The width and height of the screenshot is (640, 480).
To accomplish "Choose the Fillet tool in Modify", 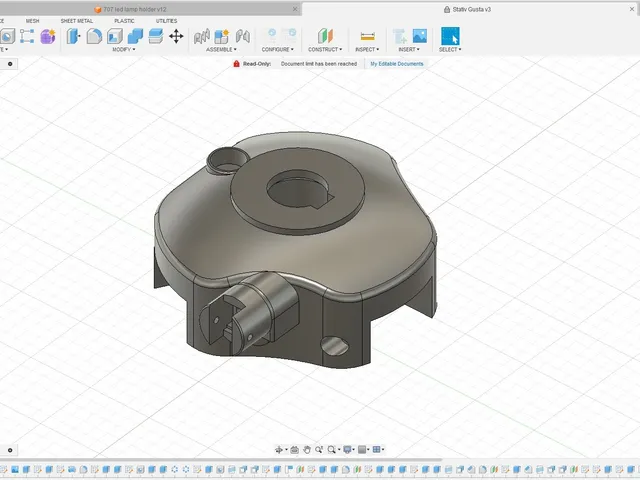I will [94, 36].
